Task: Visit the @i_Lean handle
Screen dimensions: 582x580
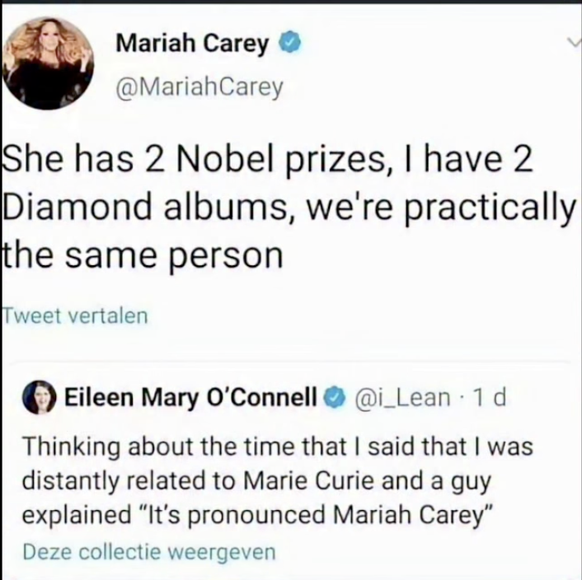Action: coord(402,398)
